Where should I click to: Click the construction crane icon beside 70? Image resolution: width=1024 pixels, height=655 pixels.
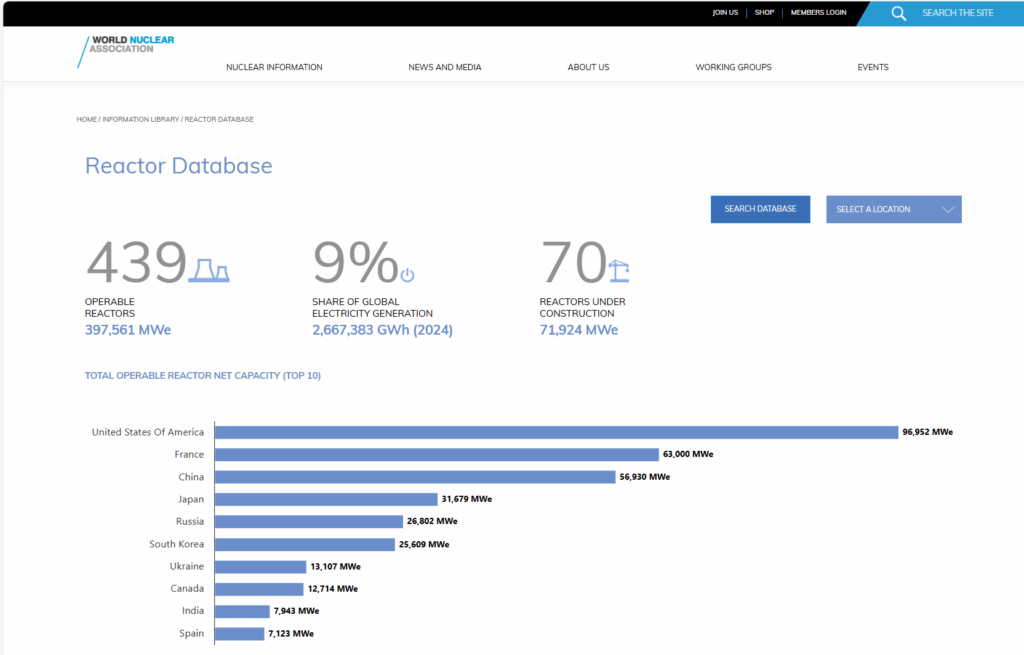coord(619,271)
